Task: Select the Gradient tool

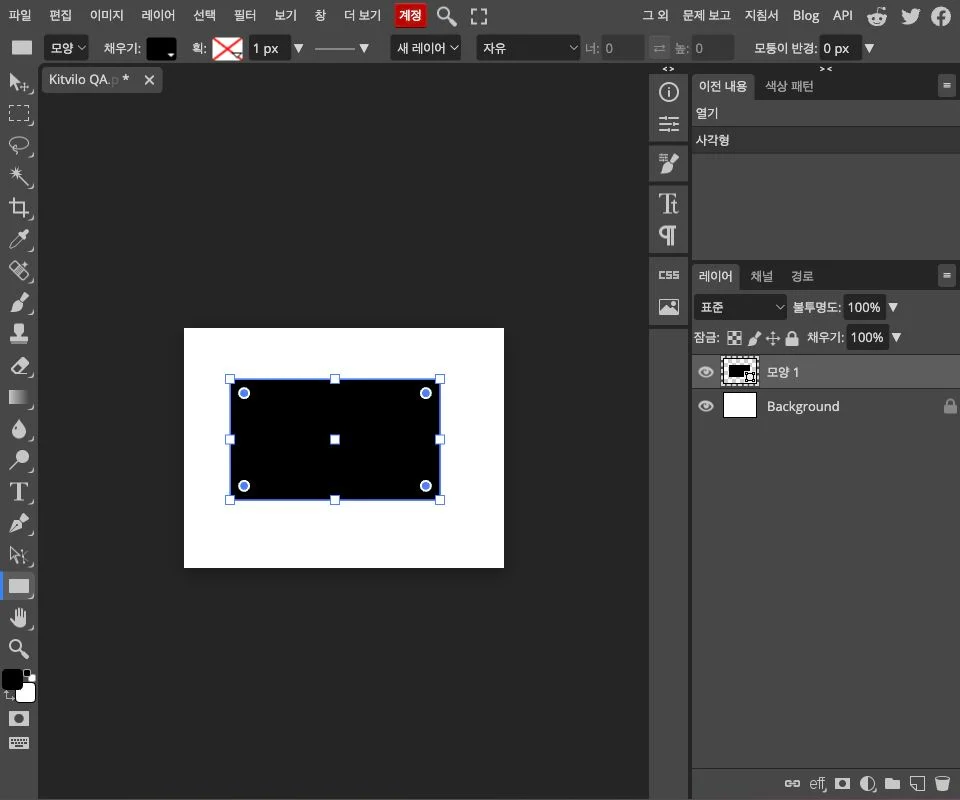Action: (19, 397)
